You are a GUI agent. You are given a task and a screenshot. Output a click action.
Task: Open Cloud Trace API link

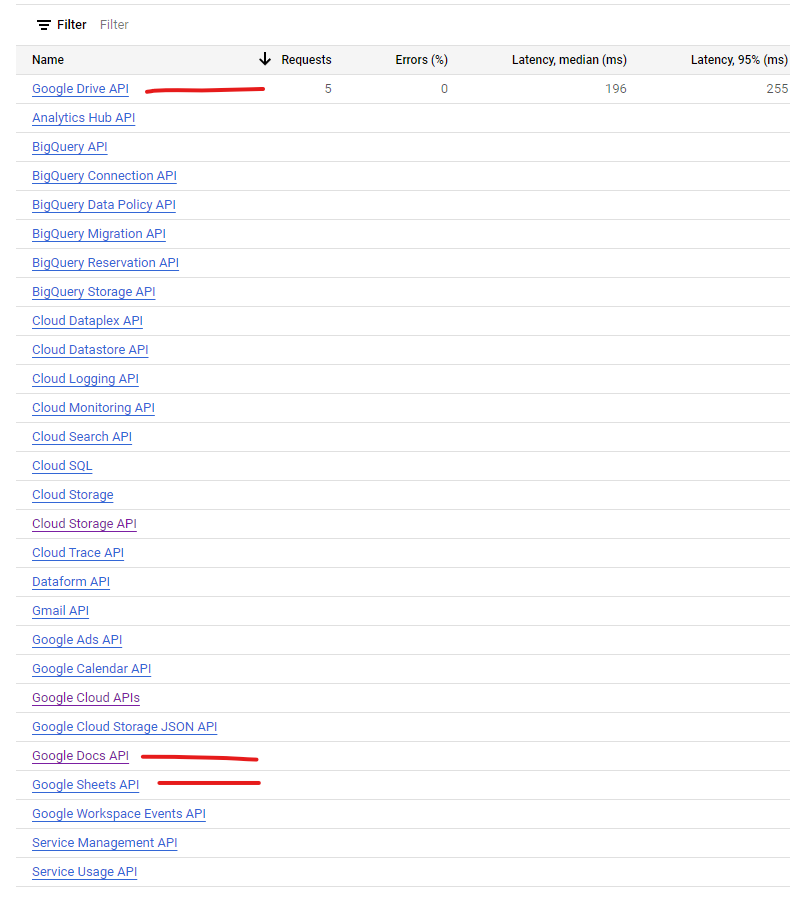(x=78, y=553)
